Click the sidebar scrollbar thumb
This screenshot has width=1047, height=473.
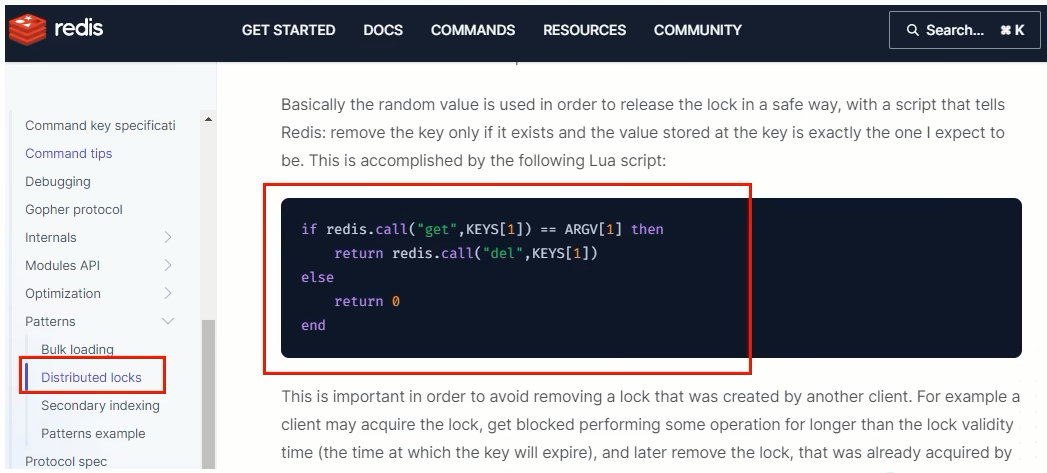click(208, 394)
